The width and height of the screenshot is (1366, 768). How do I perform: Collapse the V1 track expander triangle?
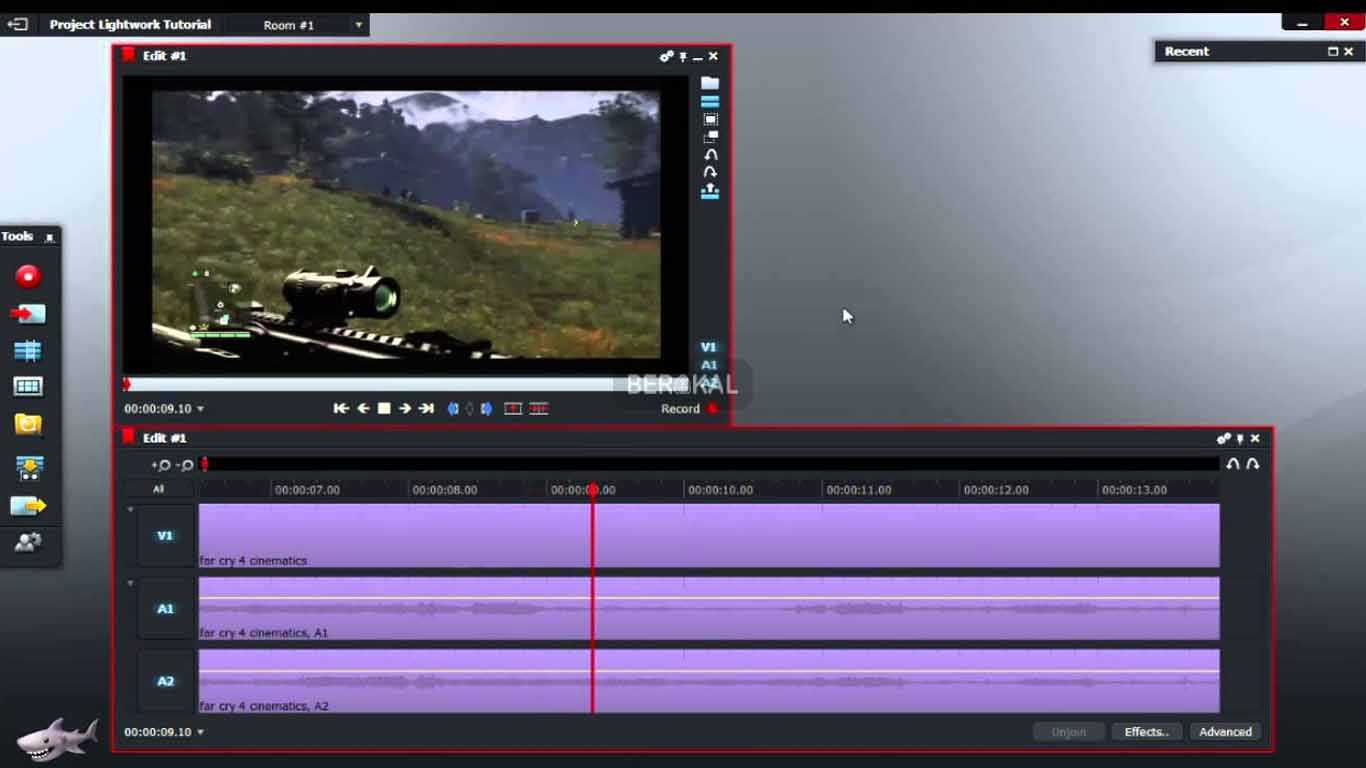[130, 510]
